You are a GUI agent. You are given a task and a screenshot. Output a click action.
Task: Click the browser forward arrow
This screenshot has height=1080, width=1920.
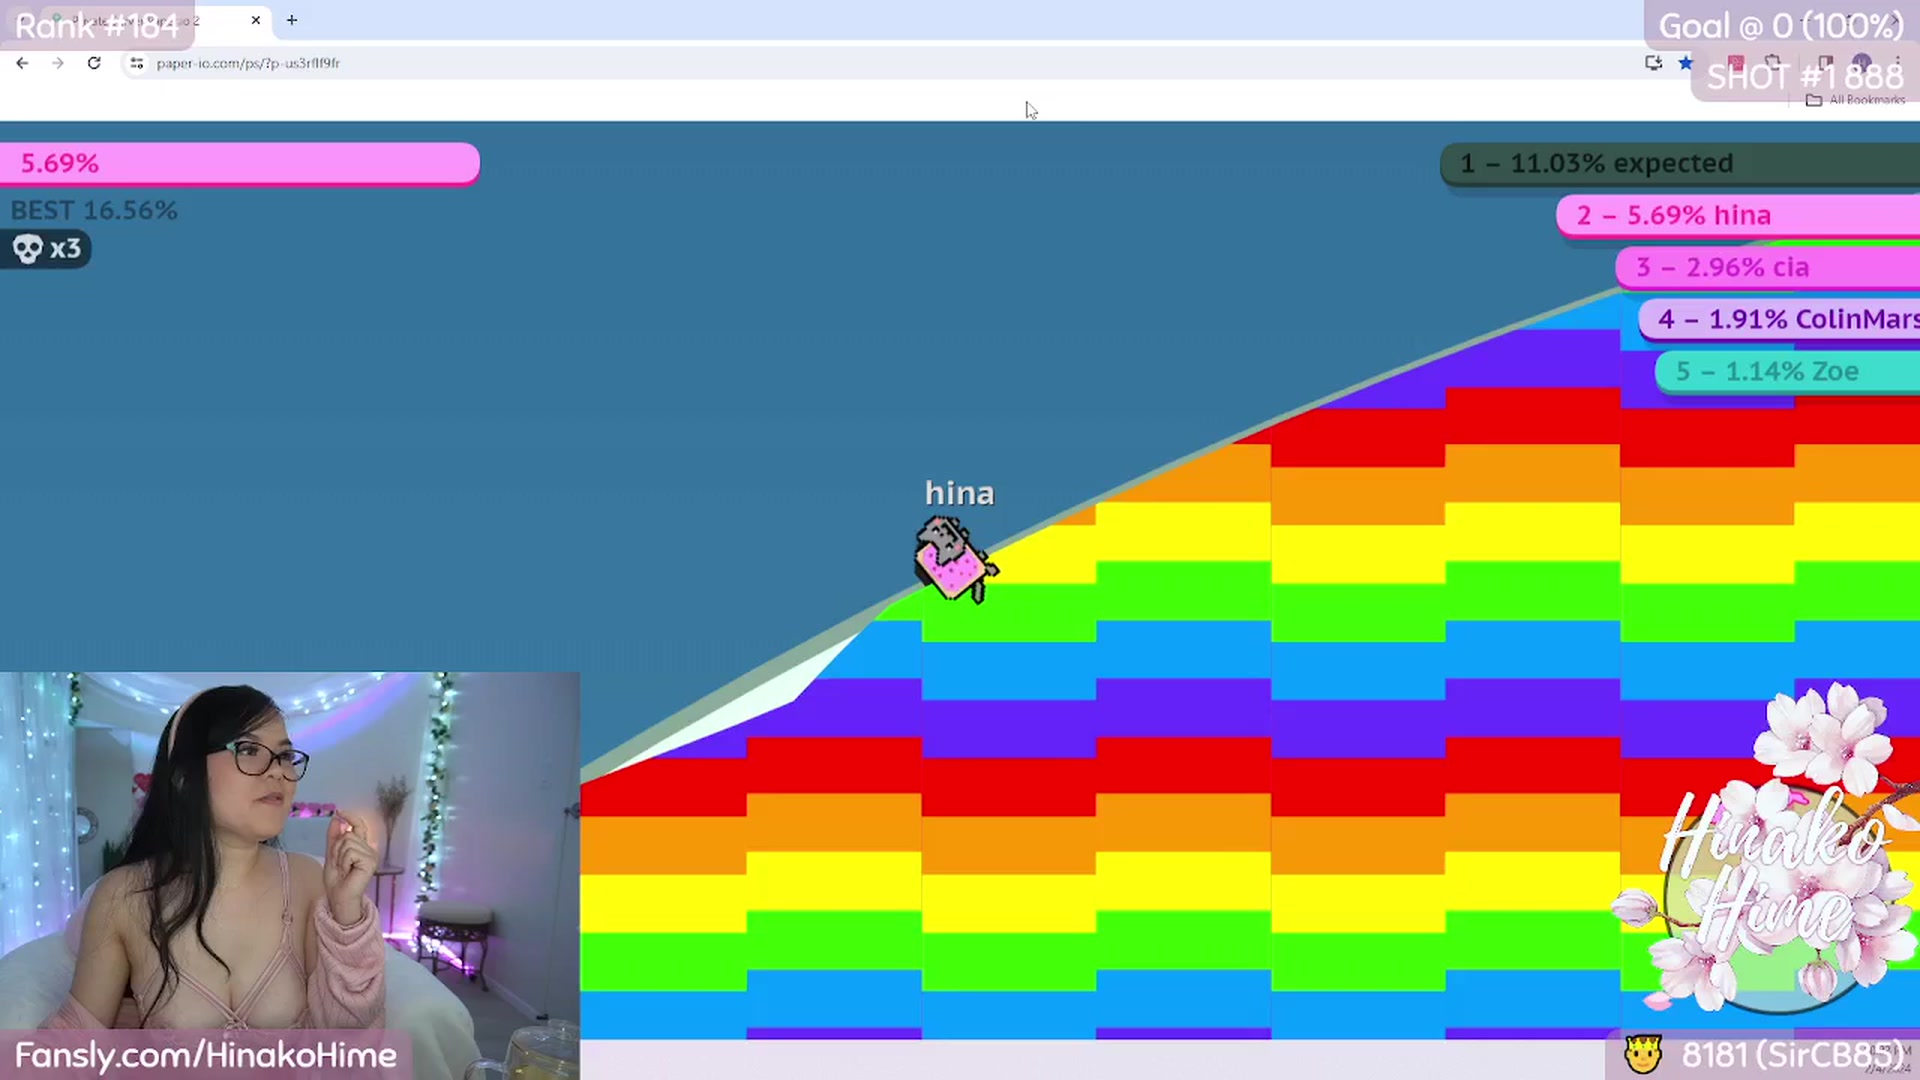(58, 63)
